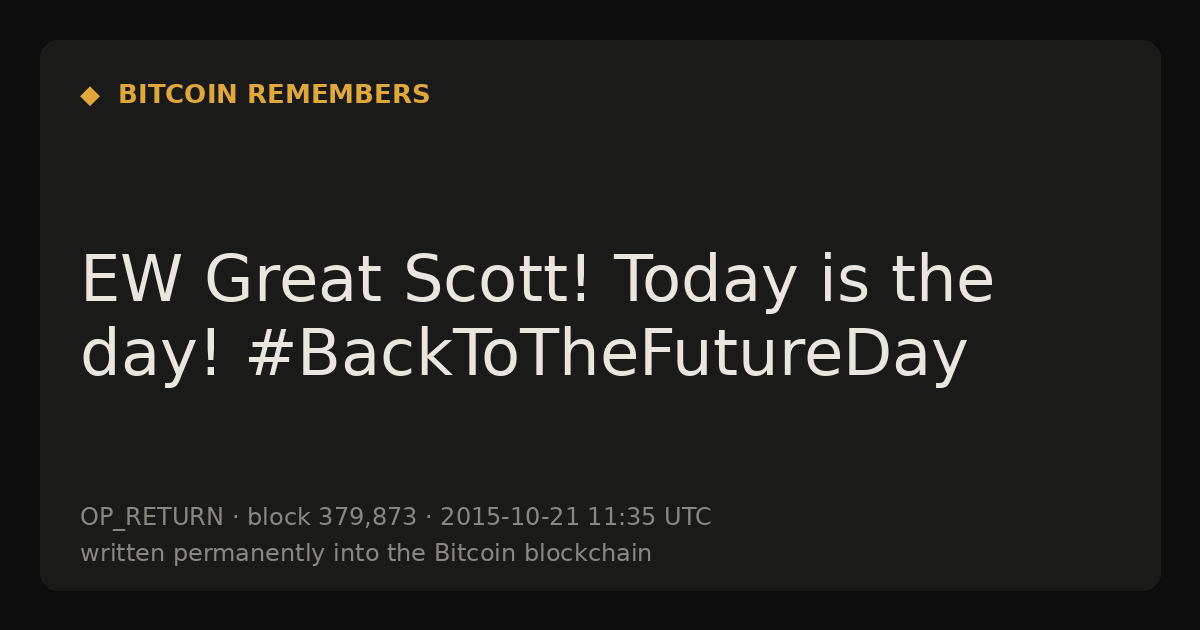Click the word 'Today' in message
This screenshot has height=630, width=1200.
(705, 281)
